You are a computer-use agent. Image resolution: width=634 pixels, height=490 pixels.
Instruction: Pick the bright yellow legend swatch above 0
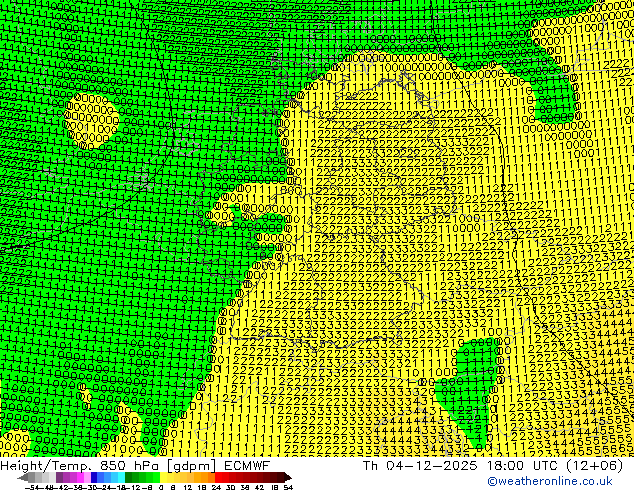coord(163,477)
